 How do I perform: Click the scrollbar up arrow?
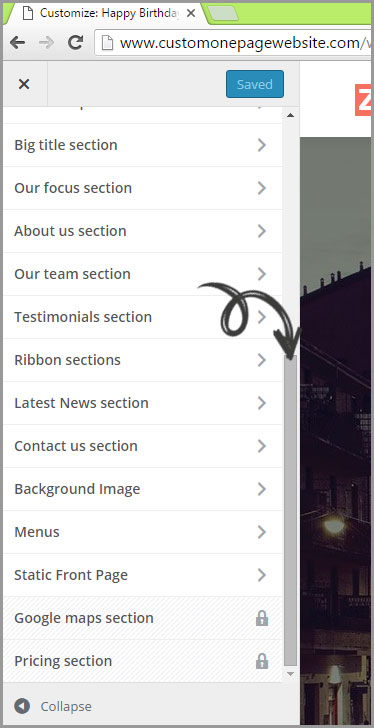290,115
